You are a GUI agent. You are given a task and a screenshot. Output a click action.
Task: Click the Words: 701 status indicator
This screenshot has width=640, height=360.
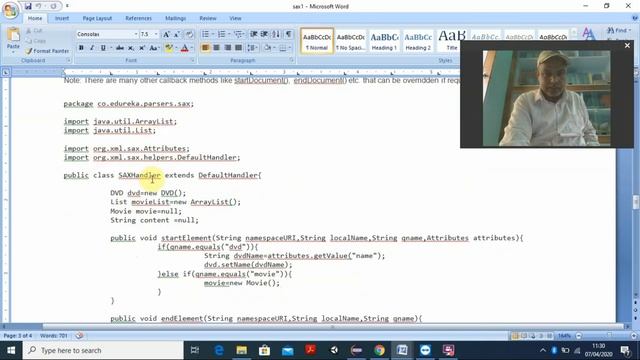coord(54,336)
